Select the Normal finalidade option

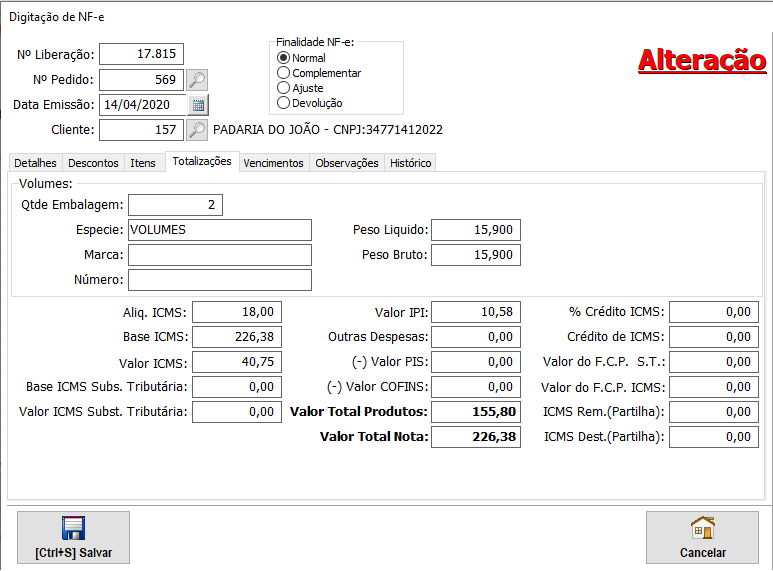(284, 58)
